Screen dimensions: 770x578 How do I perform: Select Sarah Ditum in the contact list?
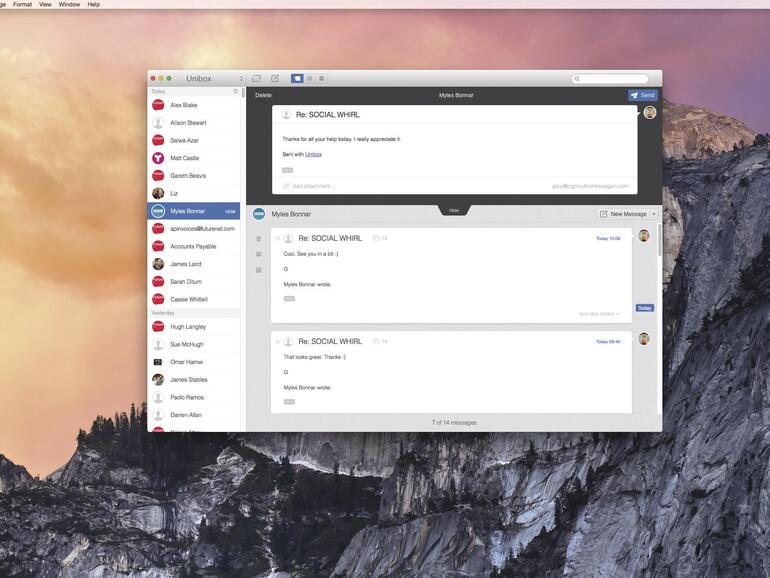pos(194,282)
